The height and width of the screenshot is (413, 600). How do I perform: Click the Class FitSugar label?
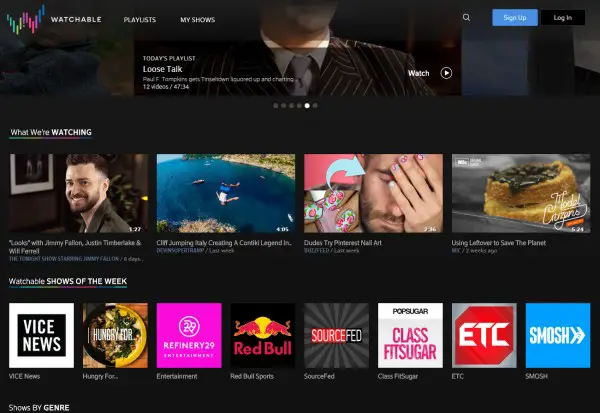click(x=398, y=376)
